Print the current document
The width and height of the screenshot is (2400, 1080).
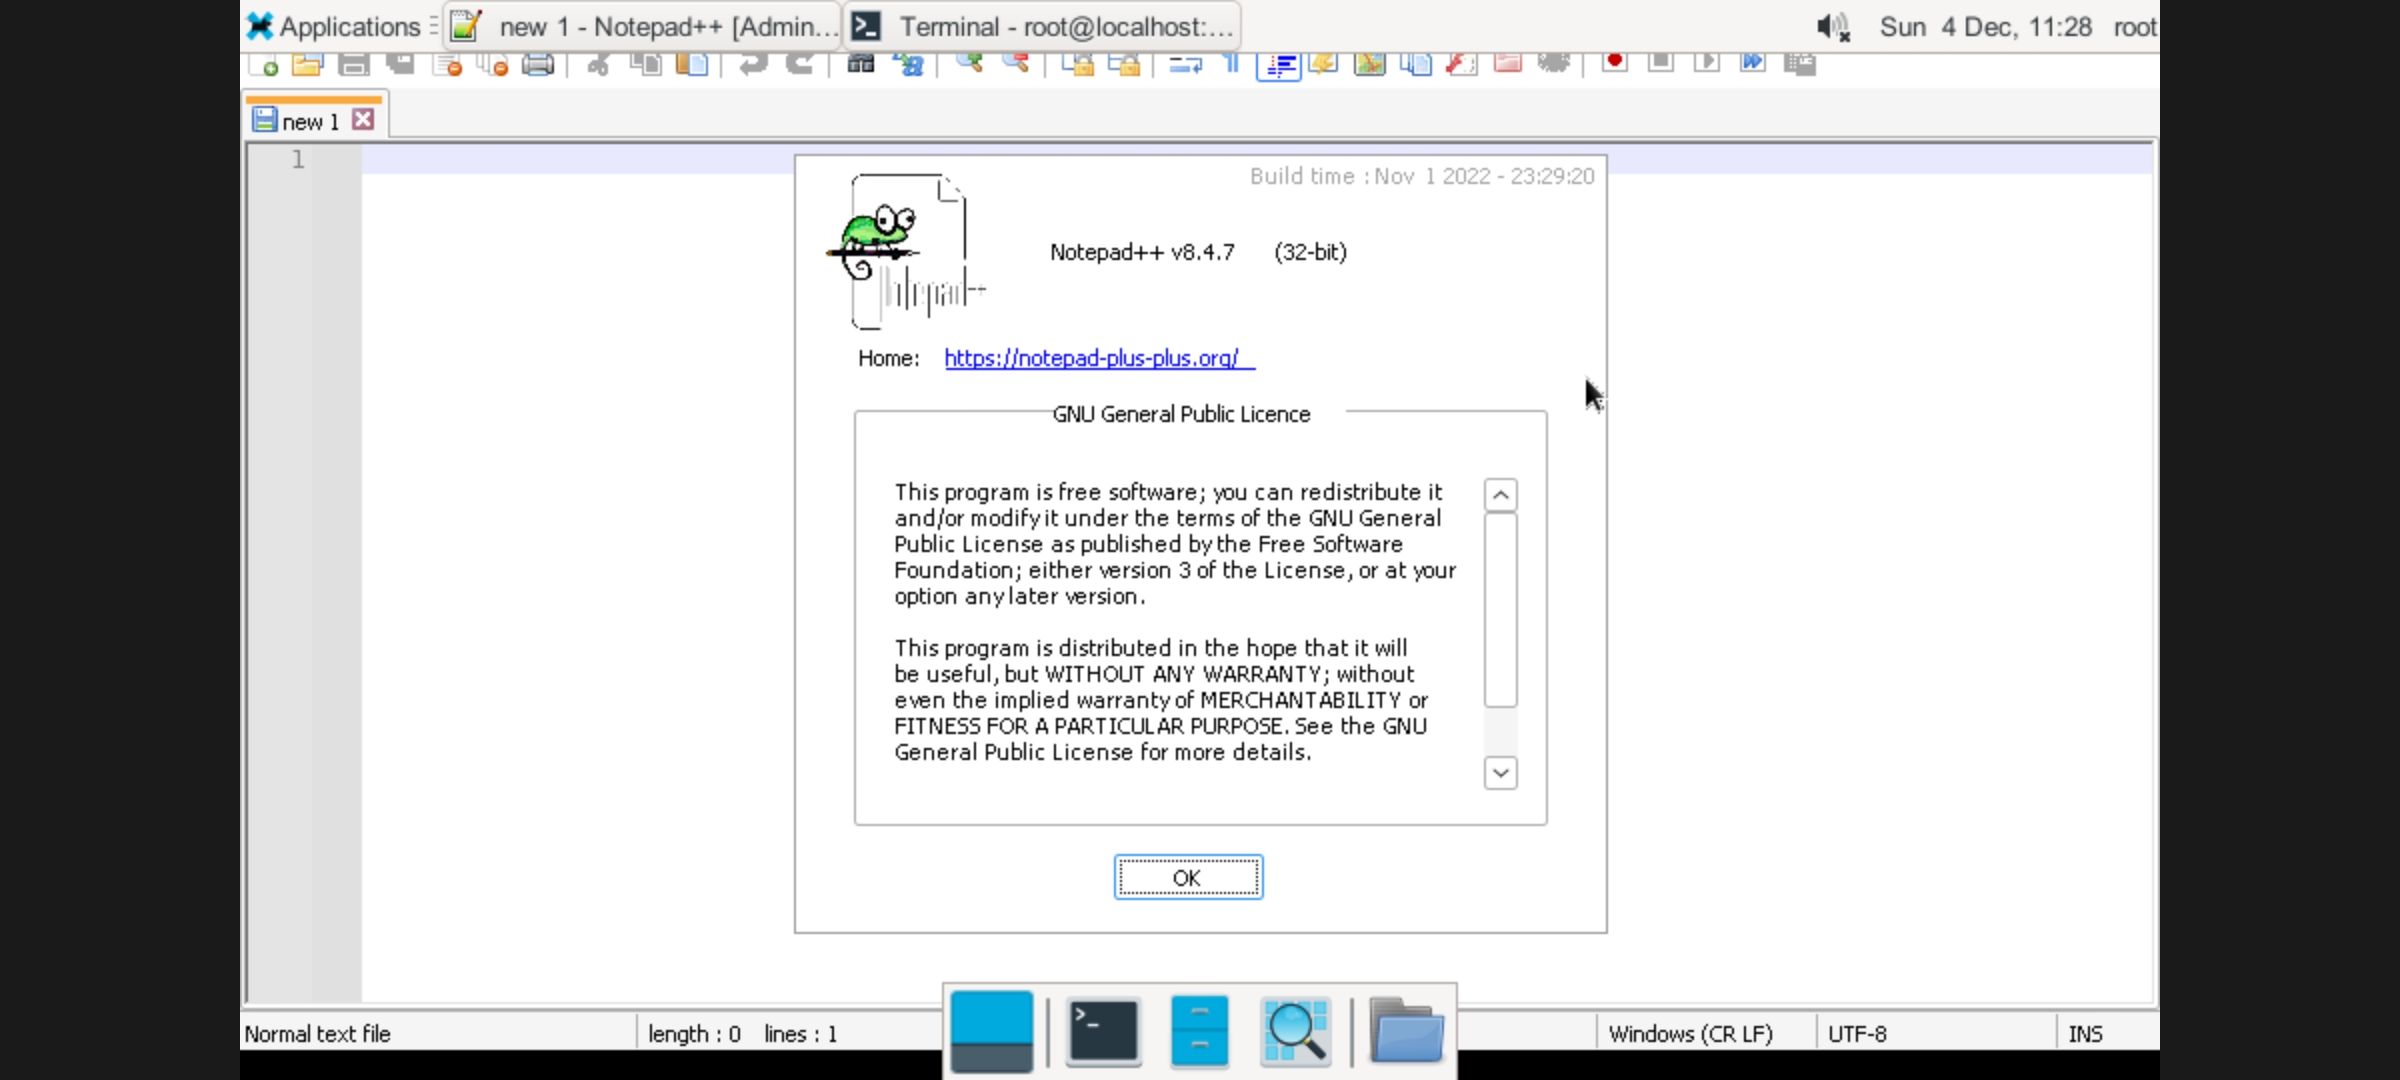538,64
